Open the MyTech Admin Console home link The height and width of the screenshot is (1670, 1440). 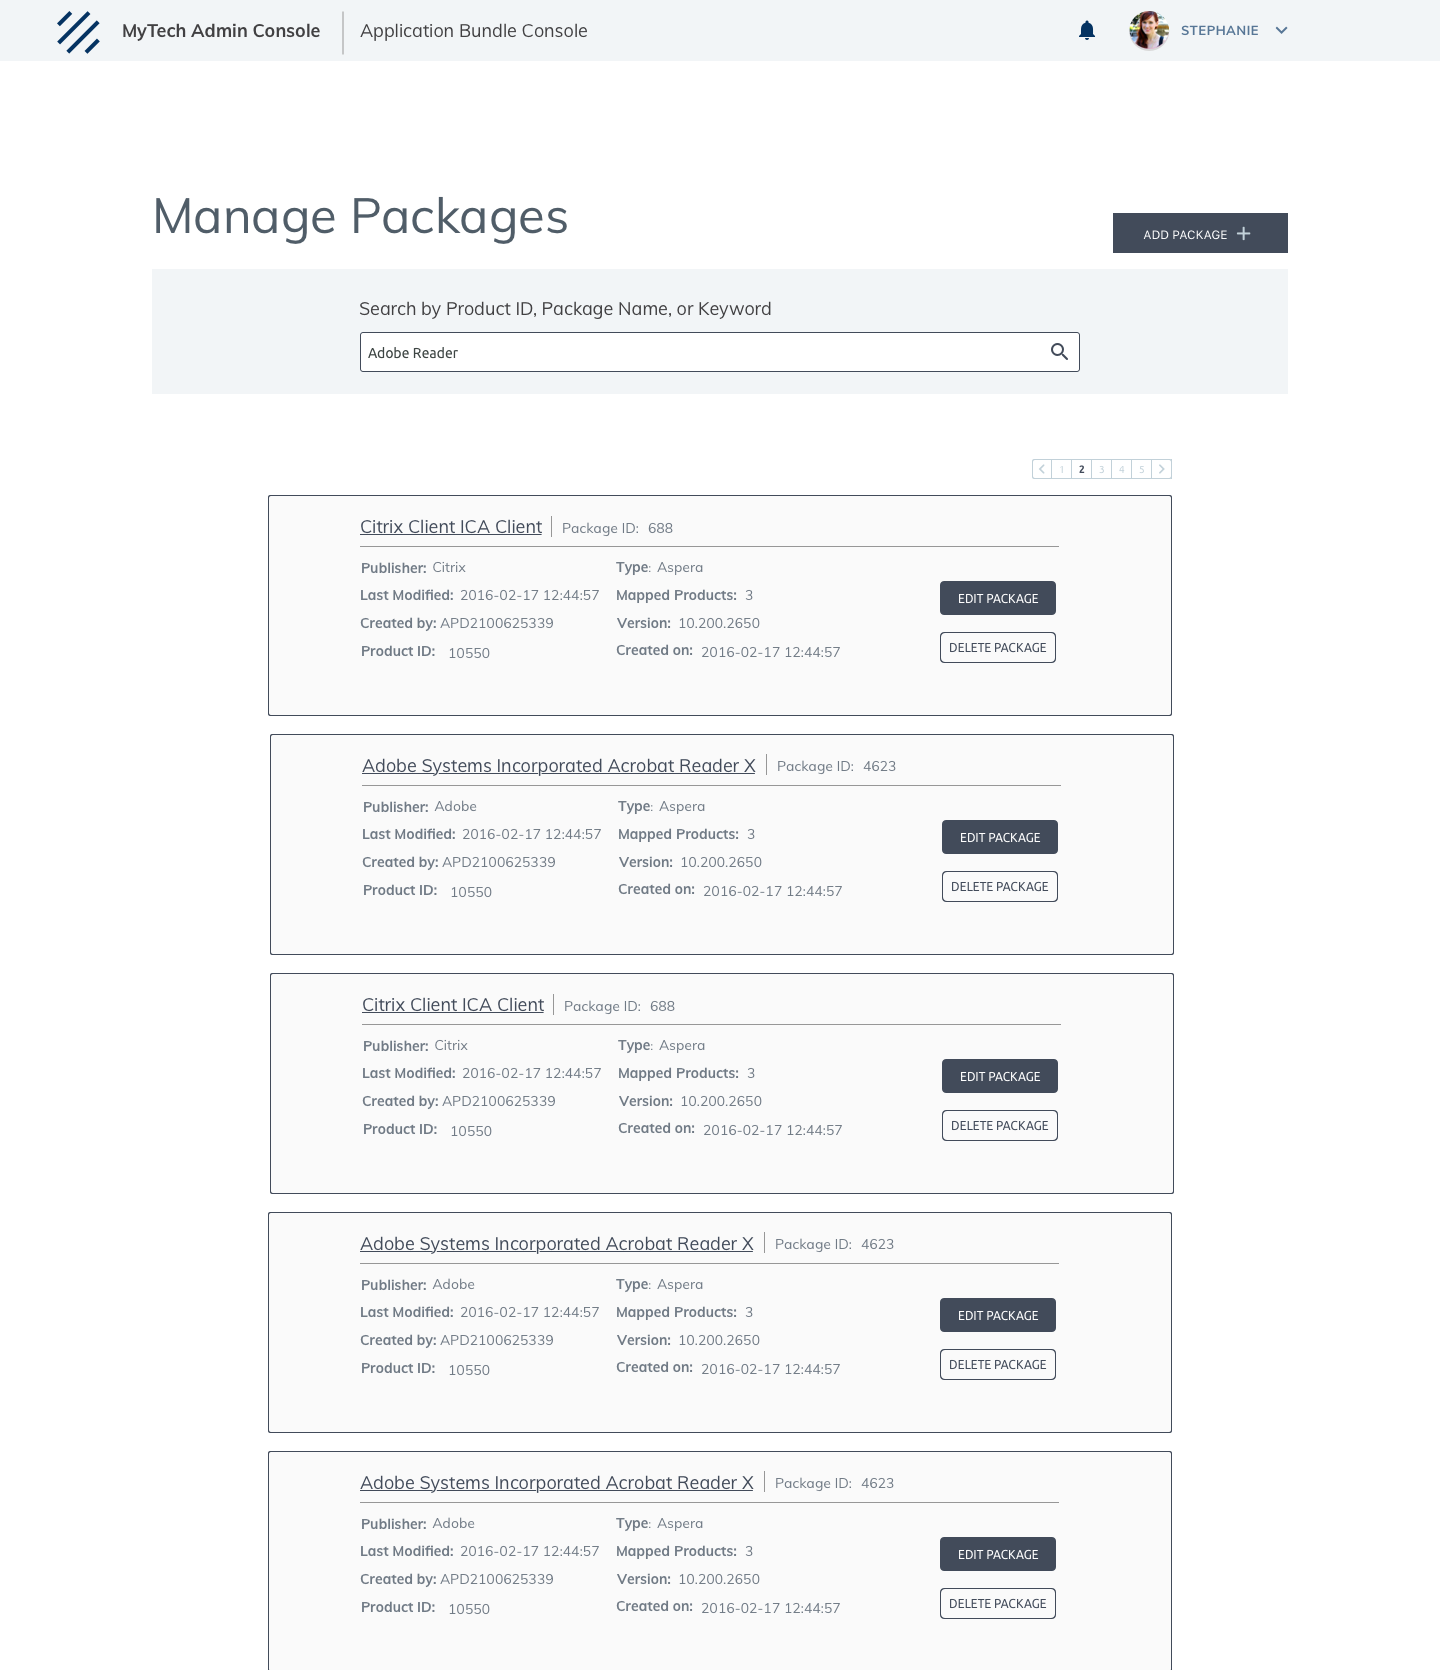click(221, 31)
